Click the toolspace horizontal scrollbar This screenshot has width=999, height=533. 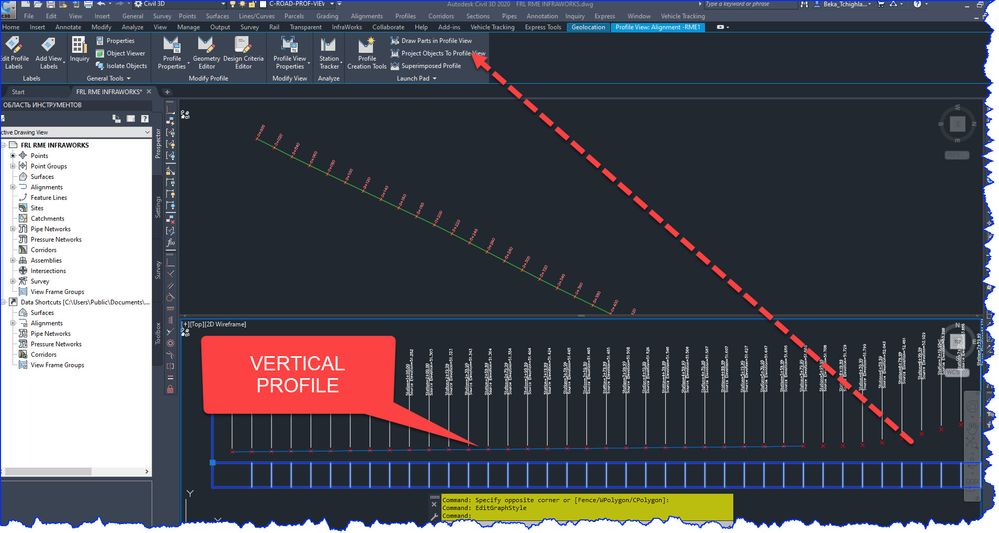tap(76, 471)
